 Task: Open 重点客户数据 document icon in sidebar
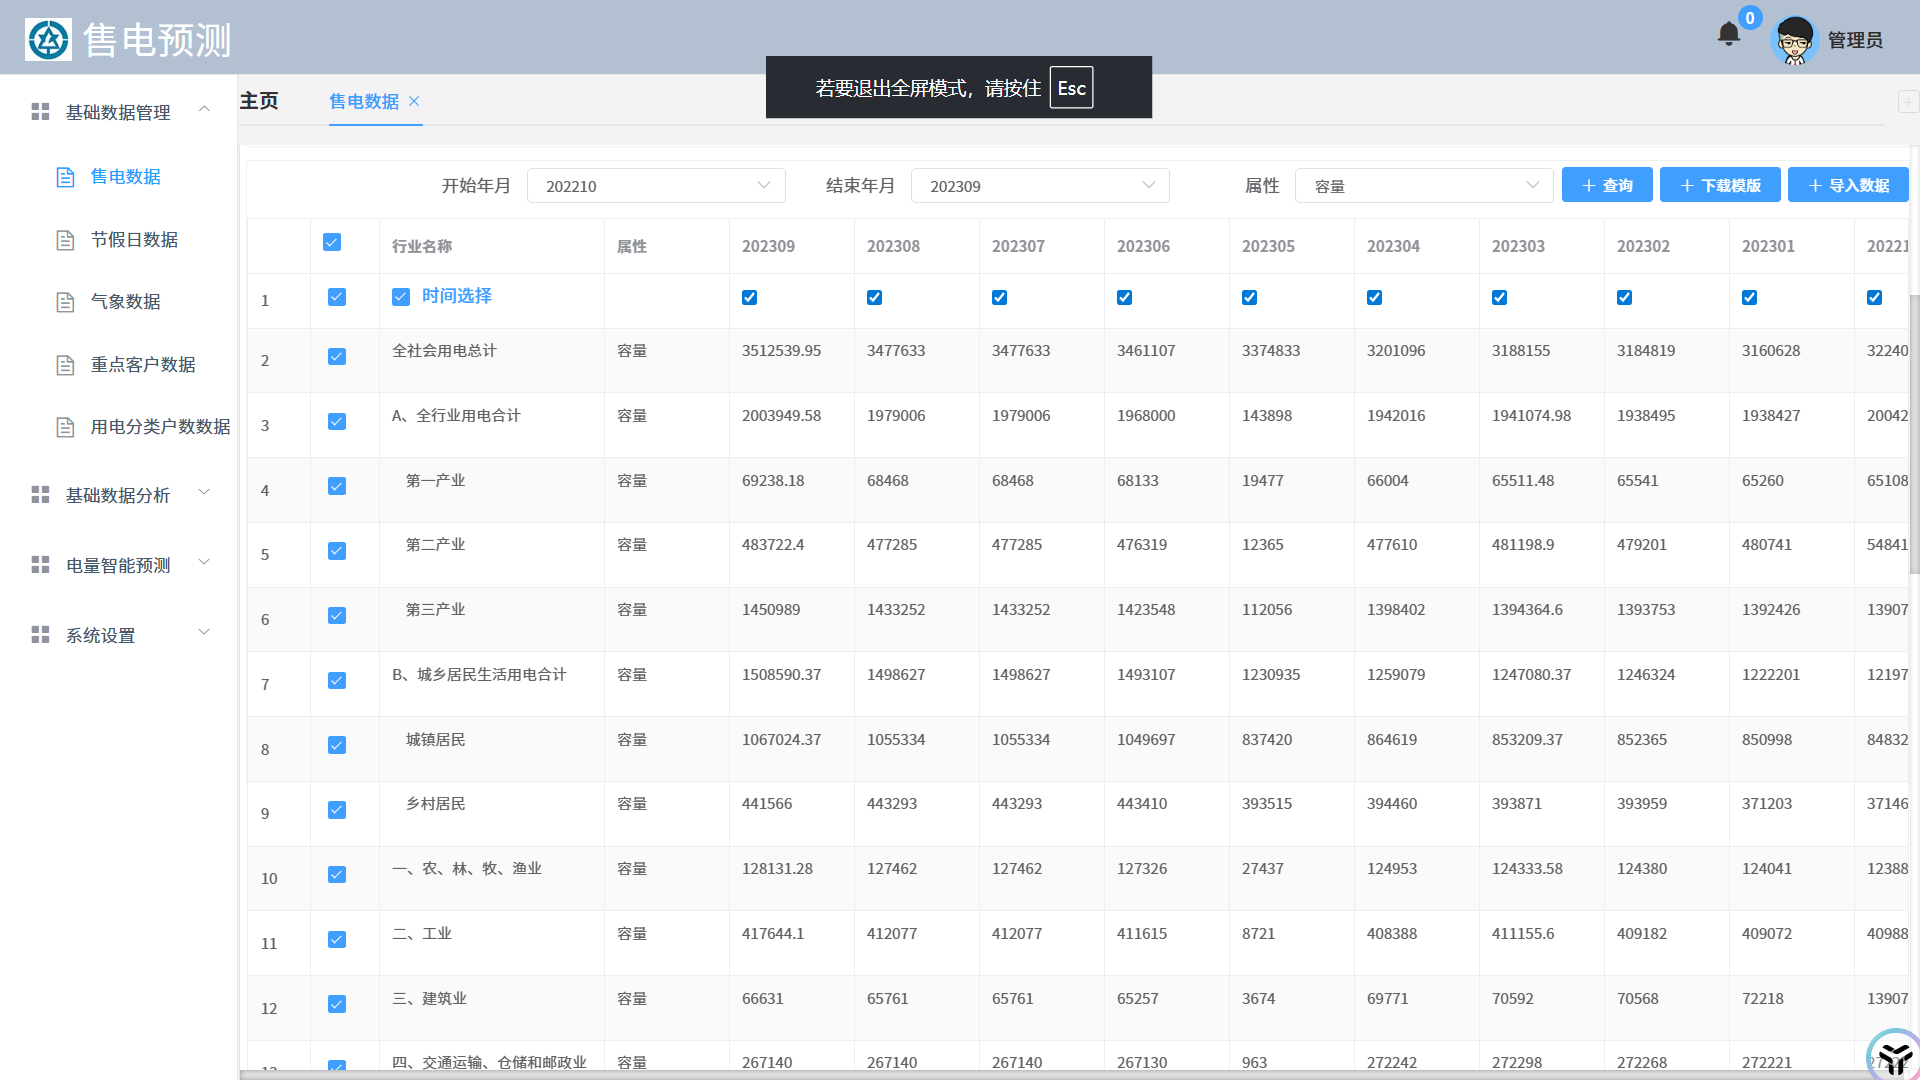[66, 365]
